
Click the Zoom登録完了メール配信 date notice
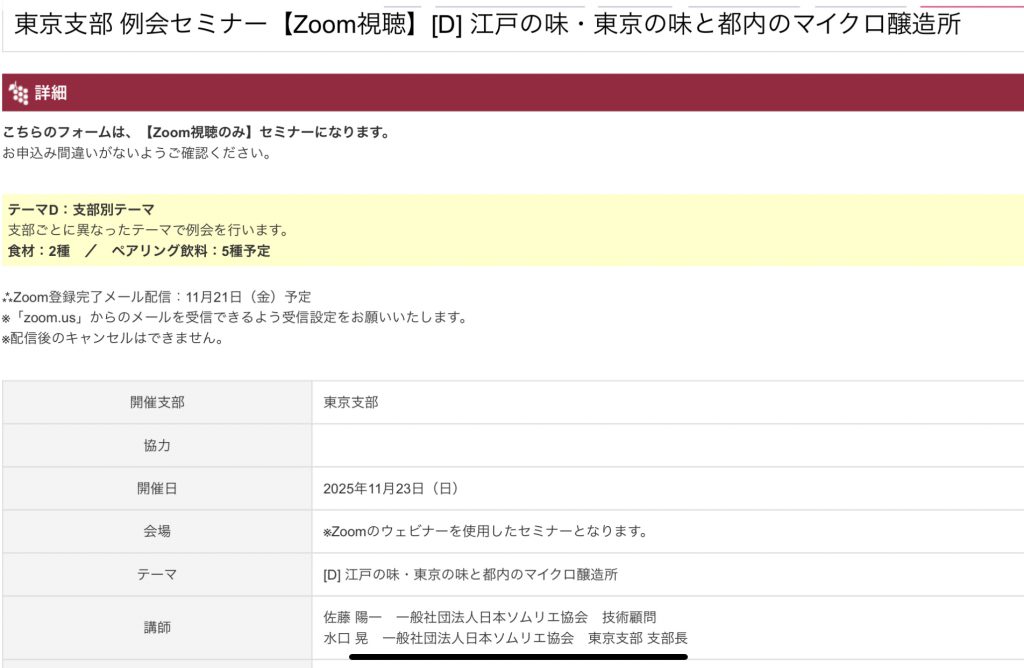point(157,297)
